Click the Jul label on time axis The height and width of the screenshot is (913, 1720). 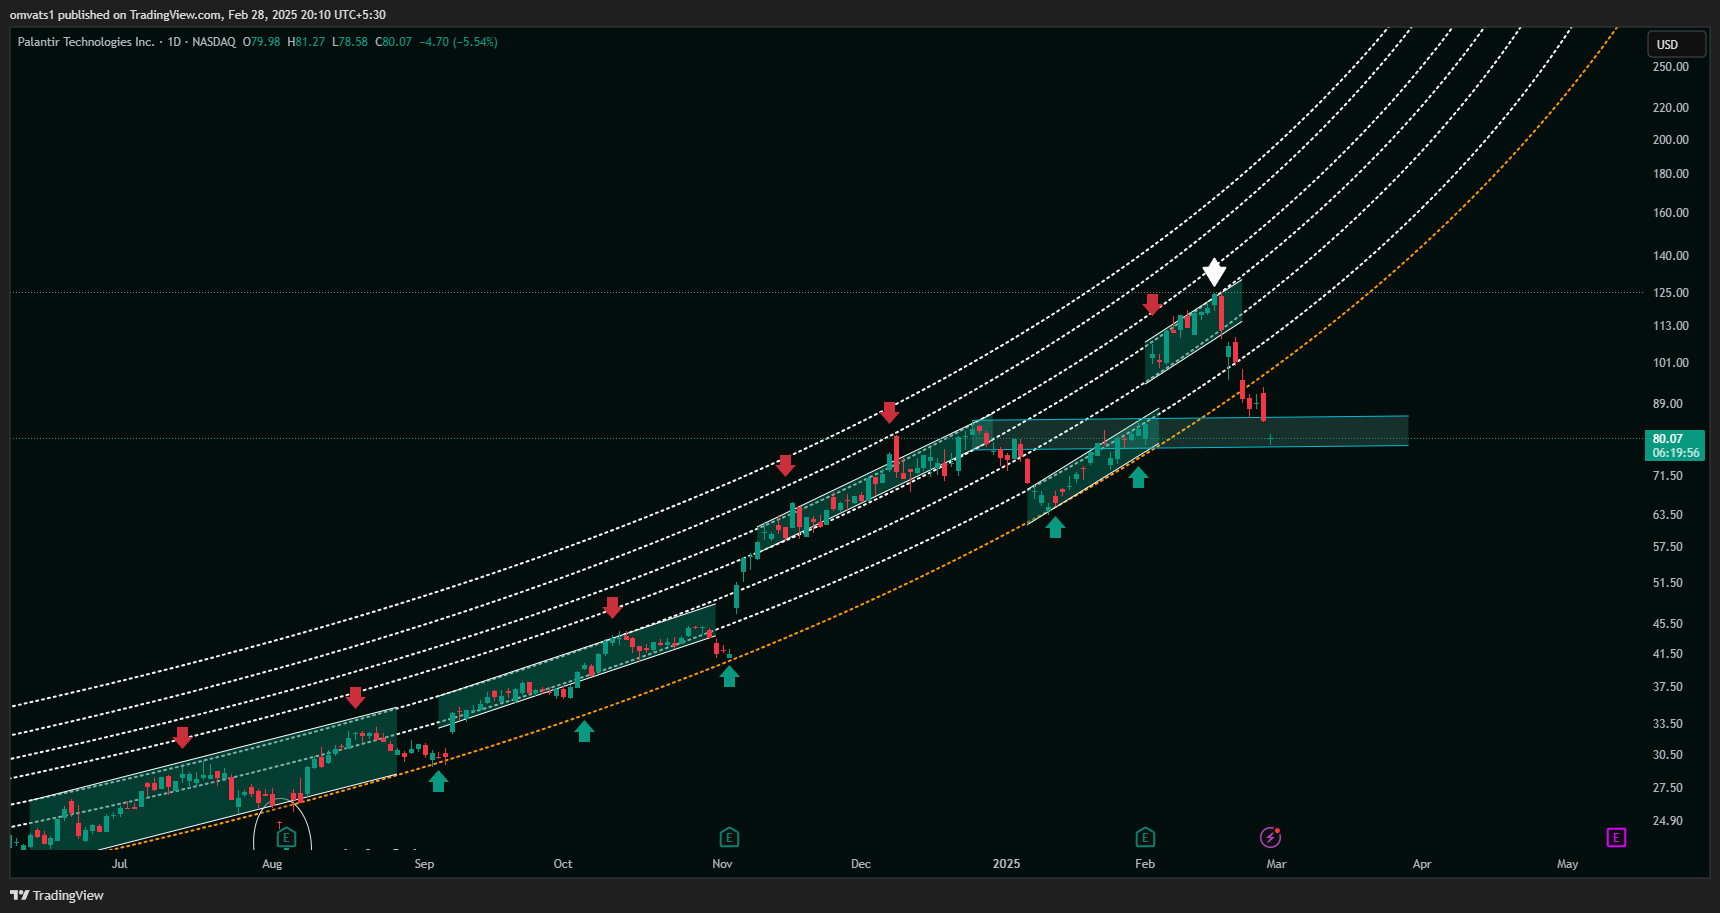coord(120,864)
